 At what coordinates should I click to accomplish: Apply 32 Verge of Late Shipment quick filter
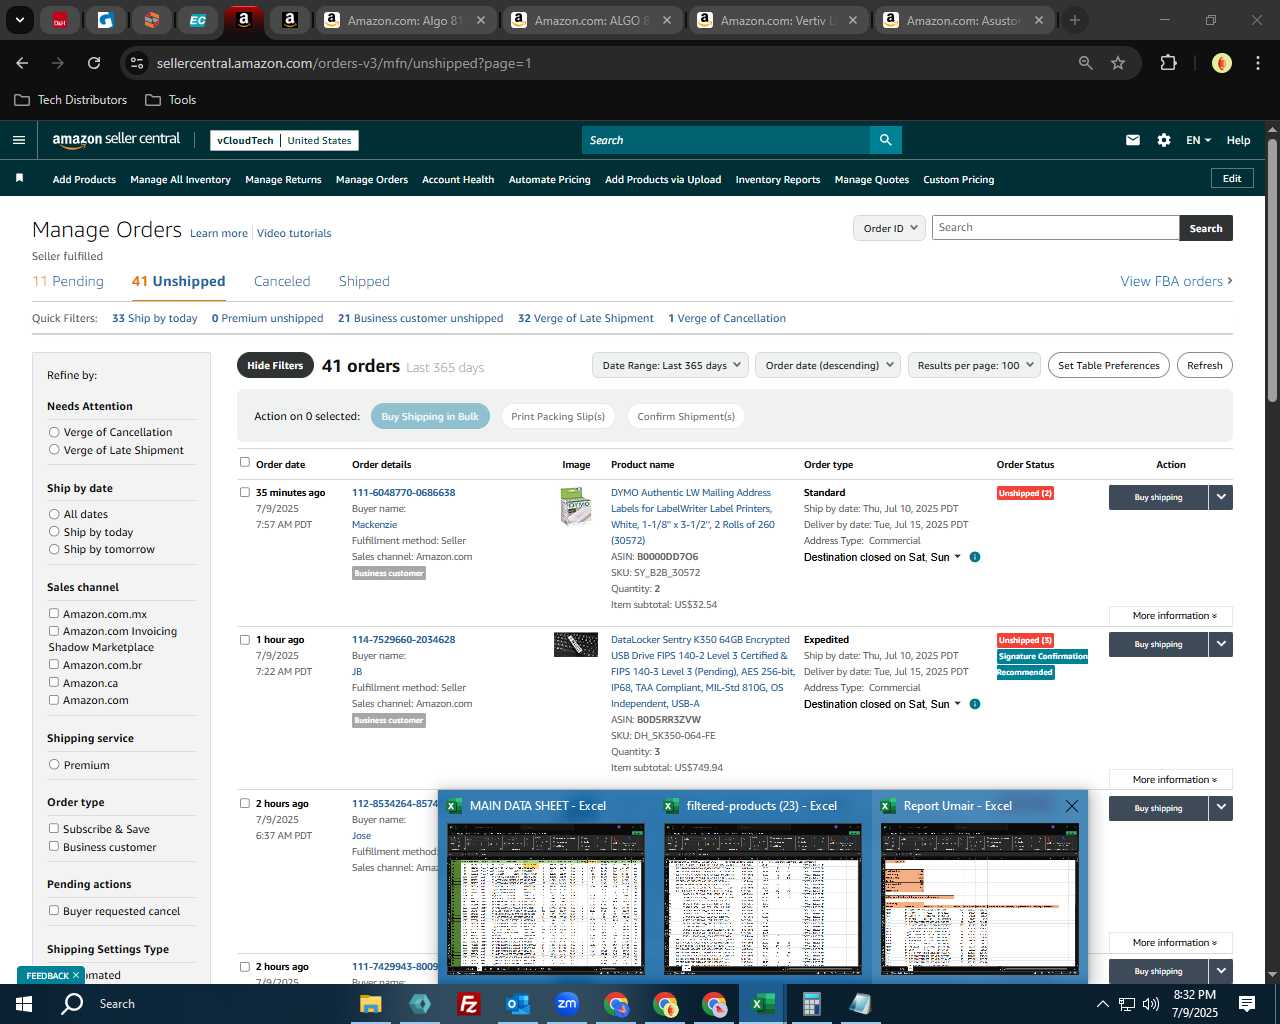586,318
